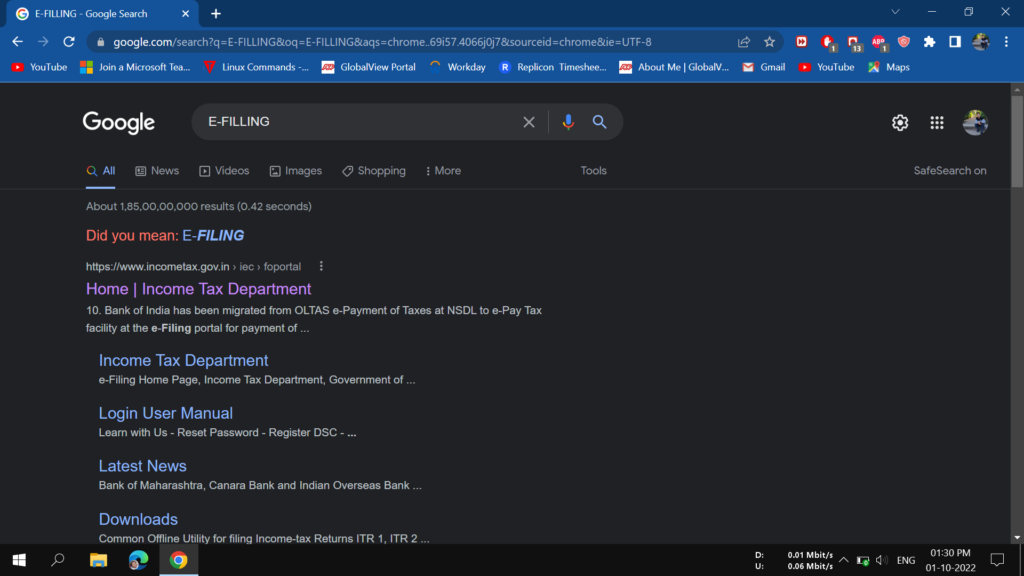Open the taskbar clock and date
Image resolution: width=1024 pixels, height=576 pixels.
click(950, 560)
